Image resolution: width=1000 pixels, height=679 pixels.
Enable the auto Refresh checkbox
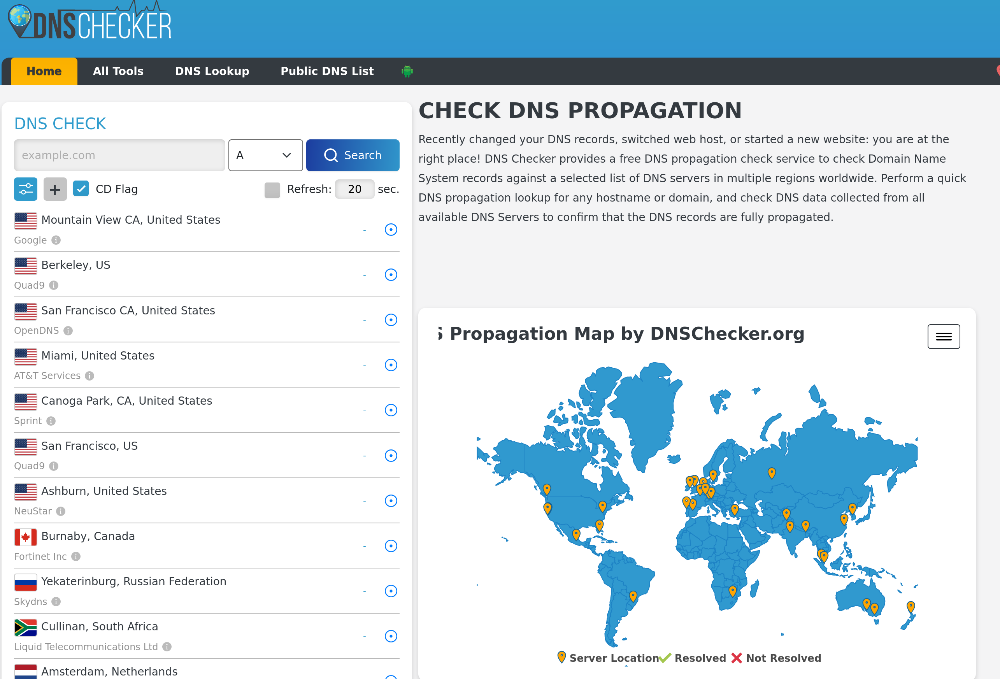[272, 189]
